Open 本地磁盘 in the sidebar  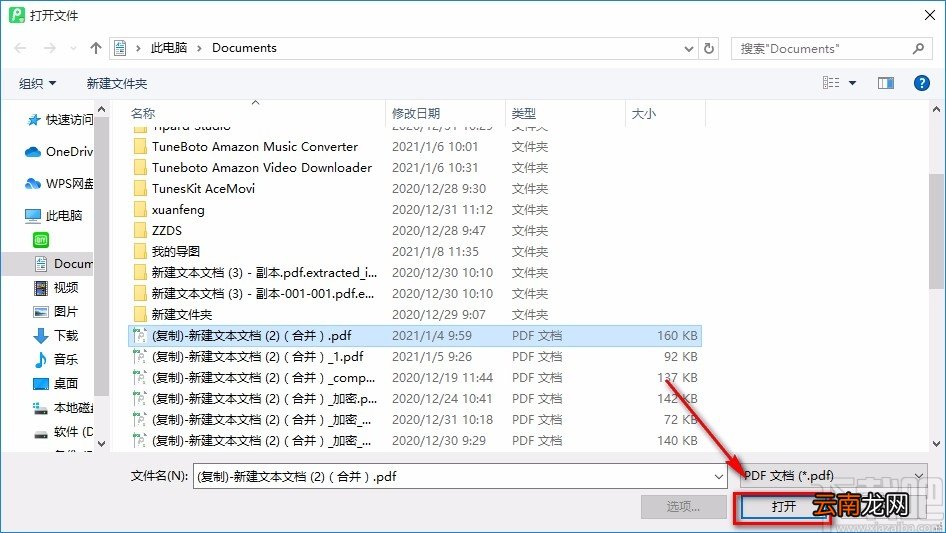(63, 408)
